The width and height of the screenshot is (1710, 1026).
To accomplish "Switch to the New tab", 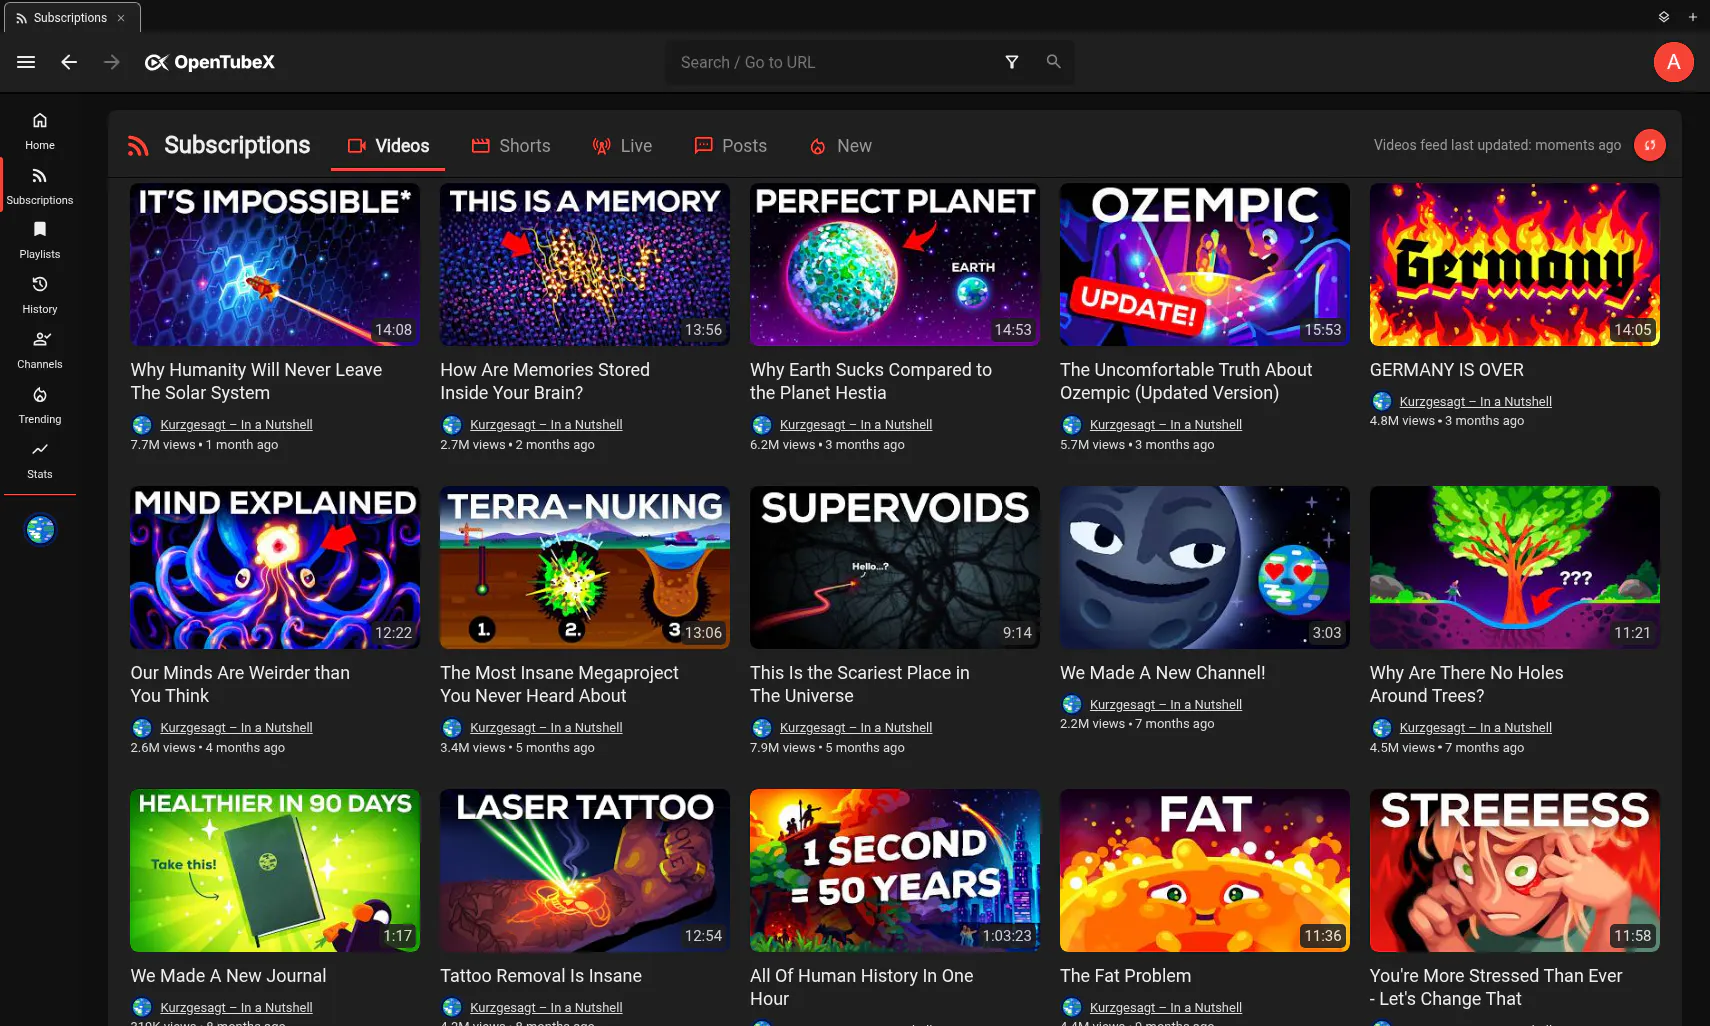I will pos(841,146).
